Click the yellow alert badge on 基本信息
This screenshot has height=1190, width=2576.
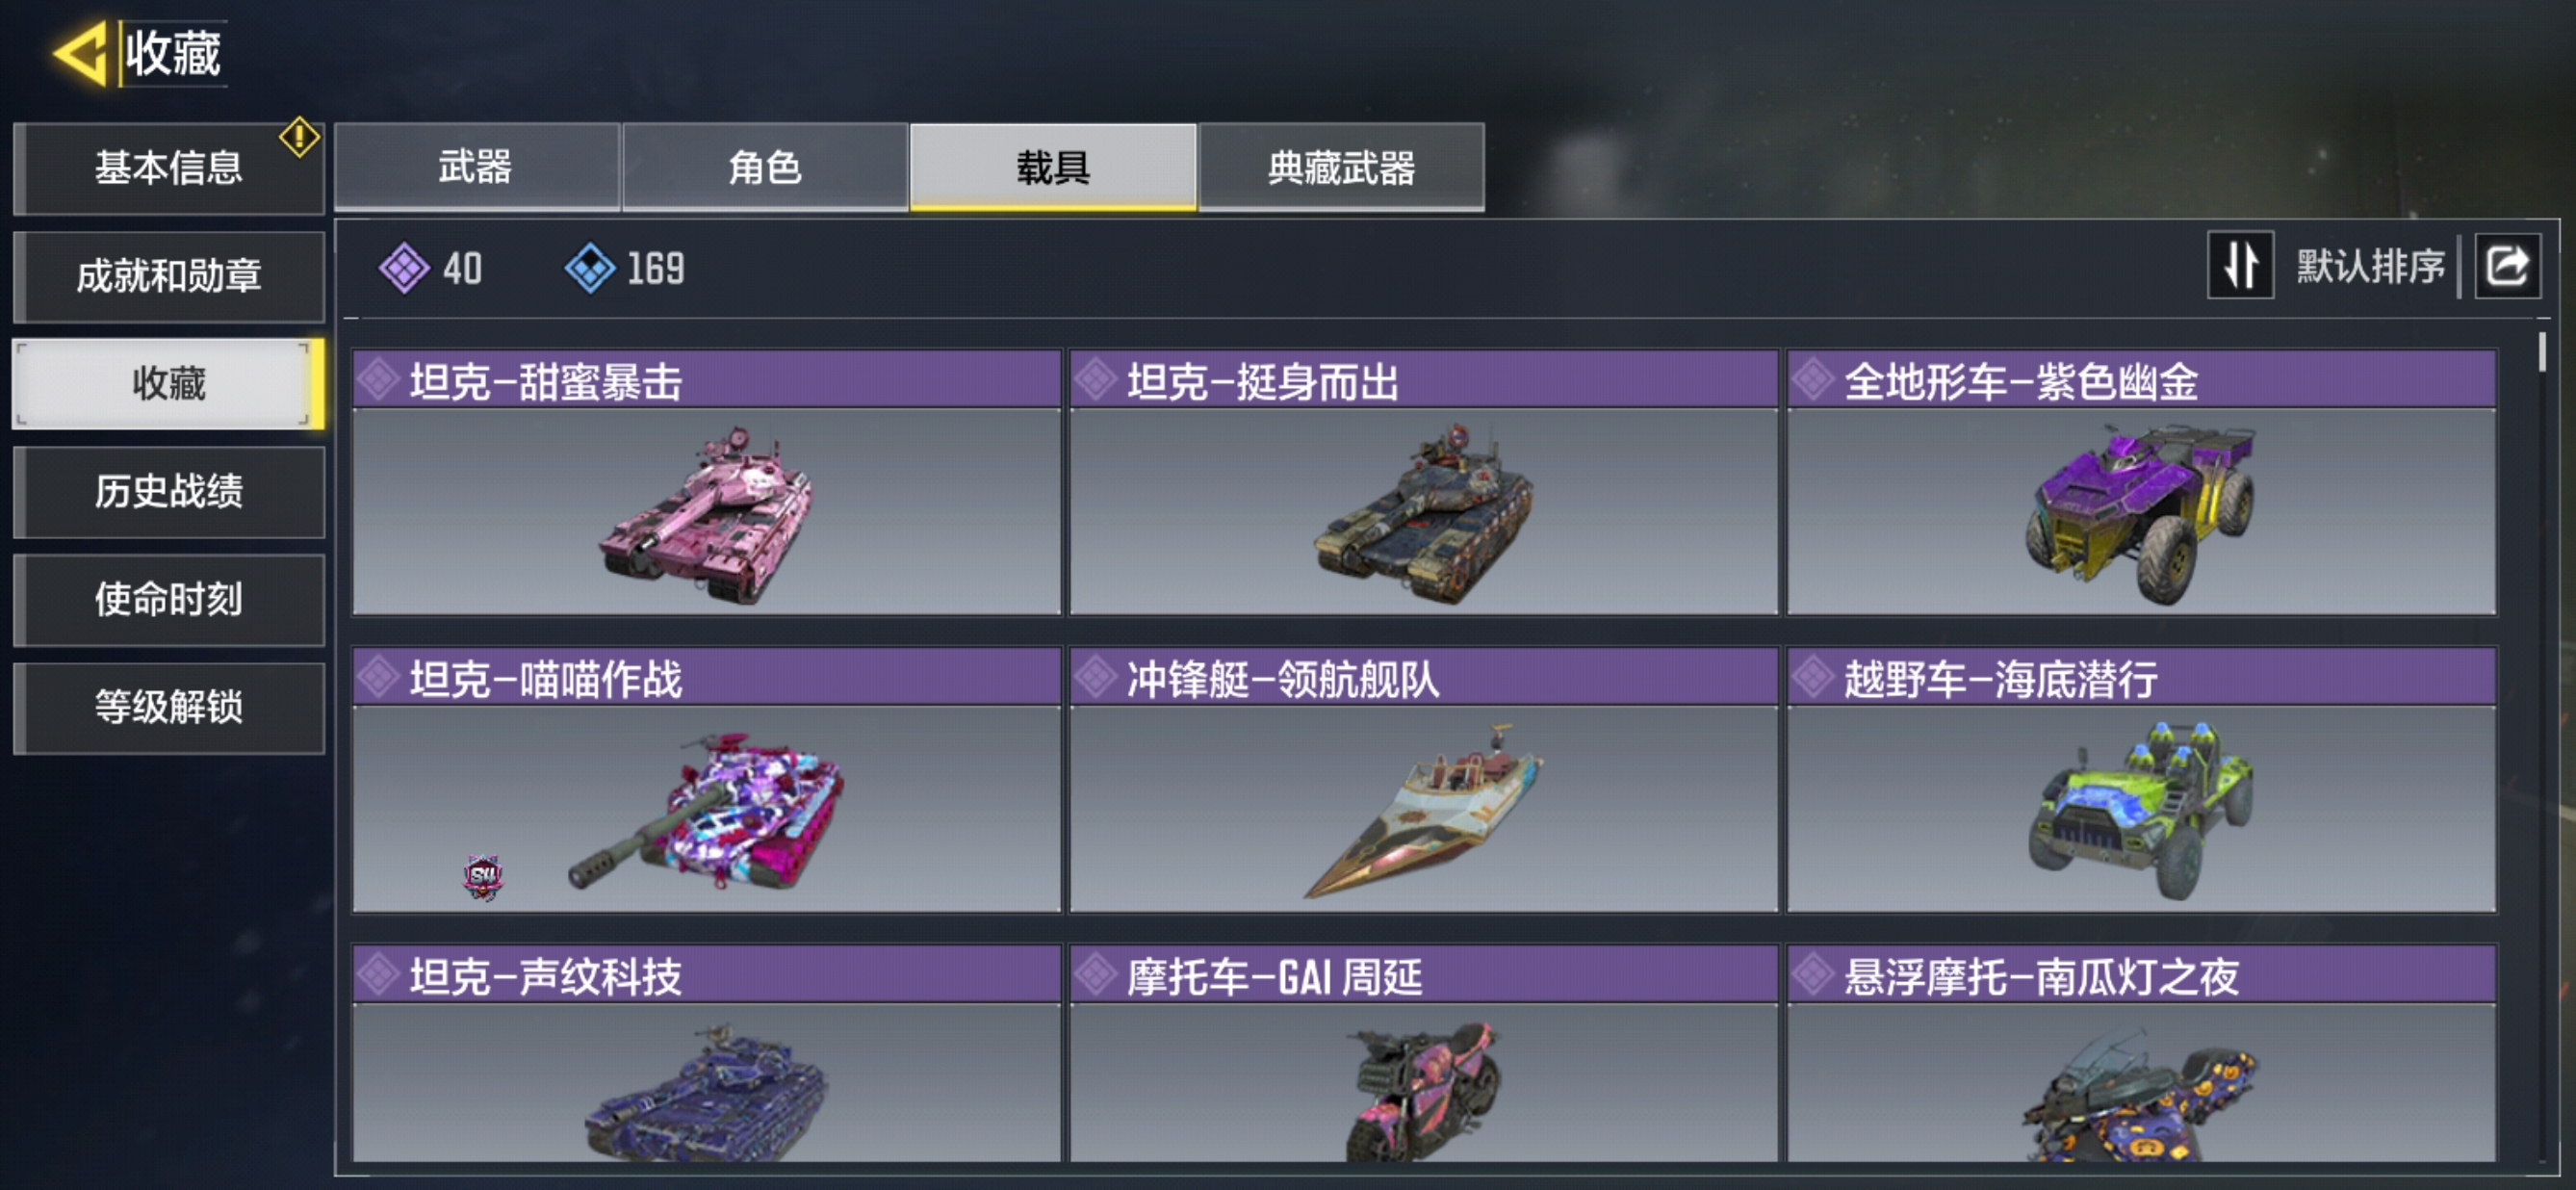click(x=299, y=137)
